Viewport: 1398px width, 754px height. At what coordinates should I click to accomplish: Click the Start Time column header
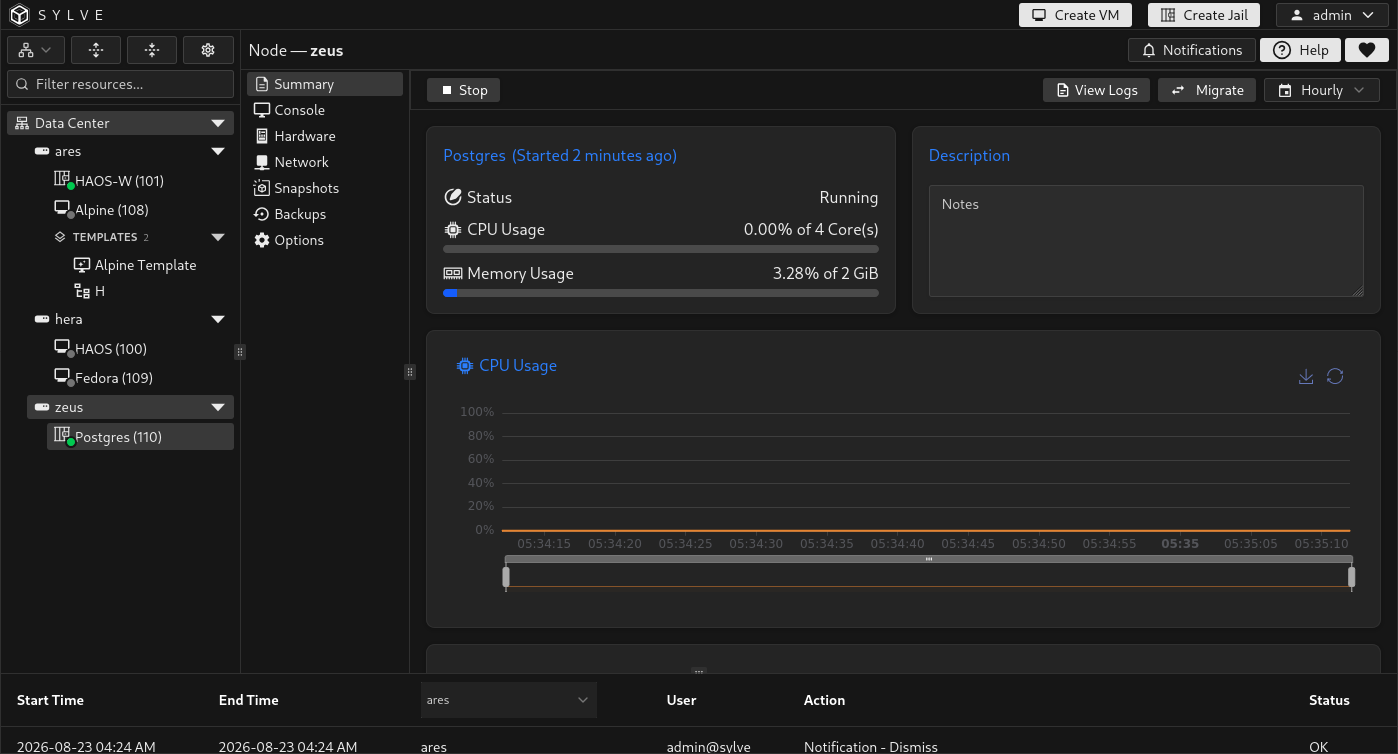(50, 700)
